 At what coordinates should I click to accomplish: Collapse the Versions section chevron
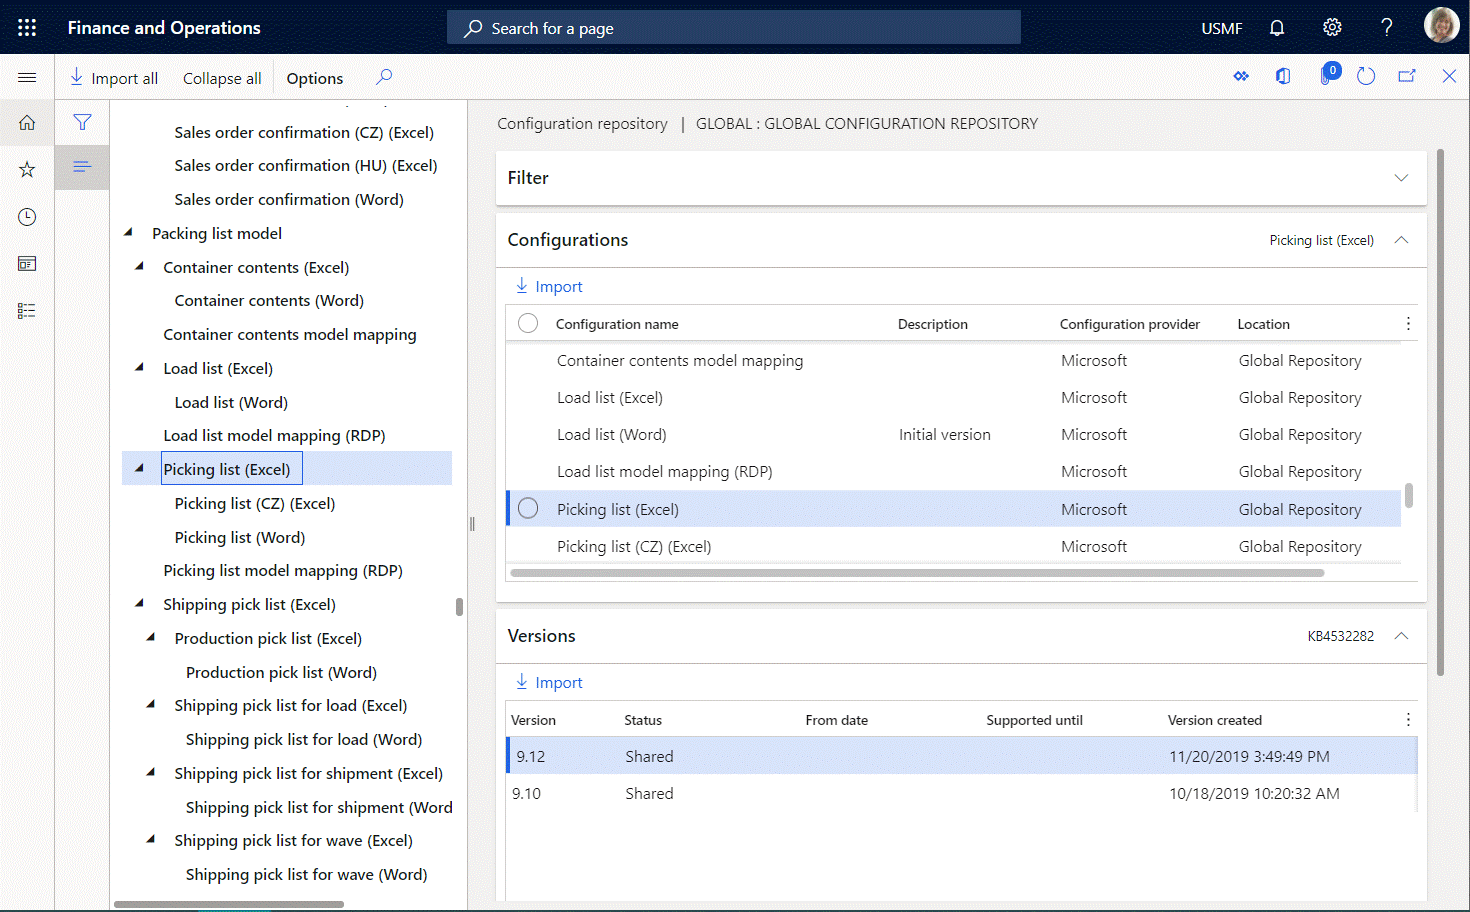click(x=1401, y=636)
